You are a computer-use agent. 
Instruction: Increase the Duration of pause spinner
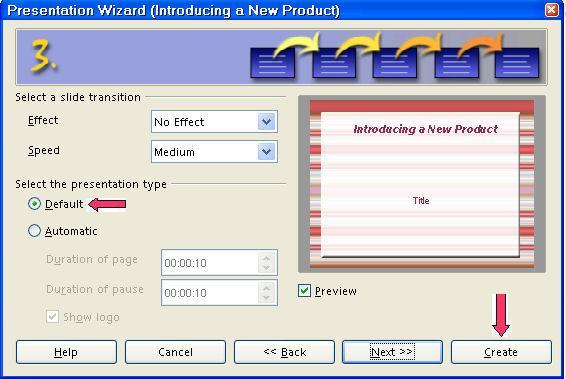pos(267,288)
